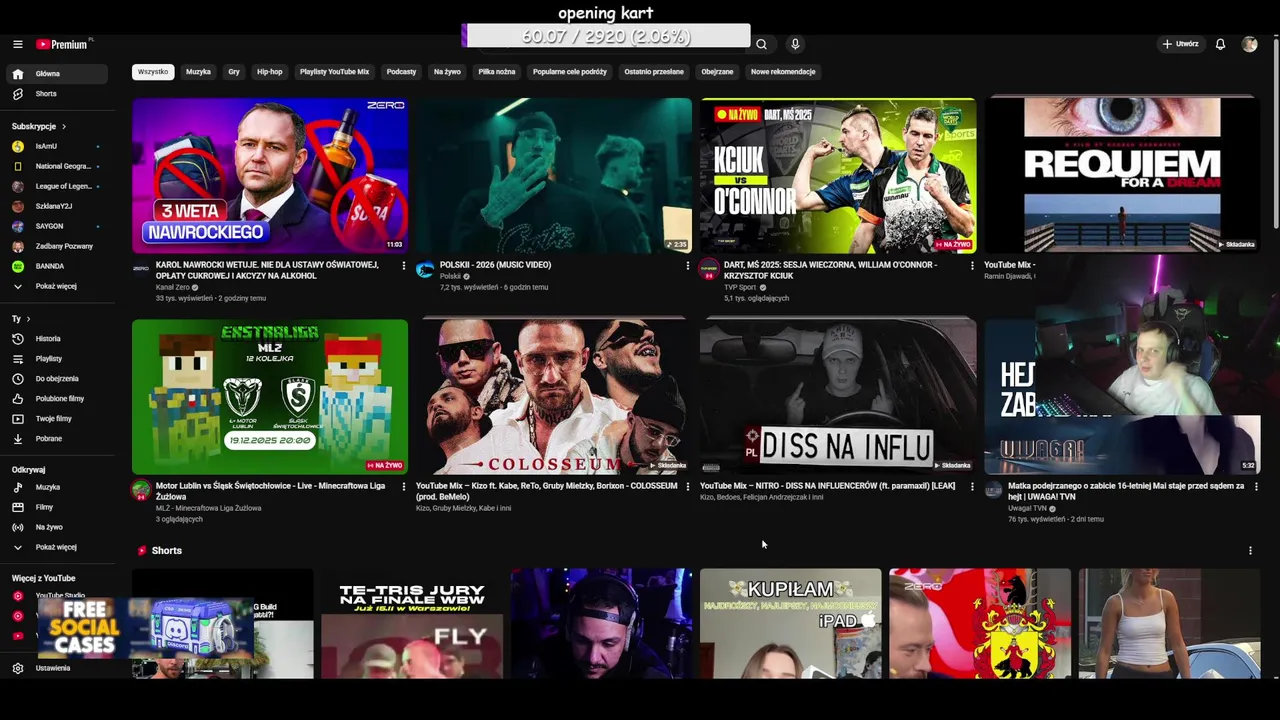This screenshot has width=1280, height=720.
Task: Open the Subskrypcje section chevron
Action: click(x=64, y=127)
